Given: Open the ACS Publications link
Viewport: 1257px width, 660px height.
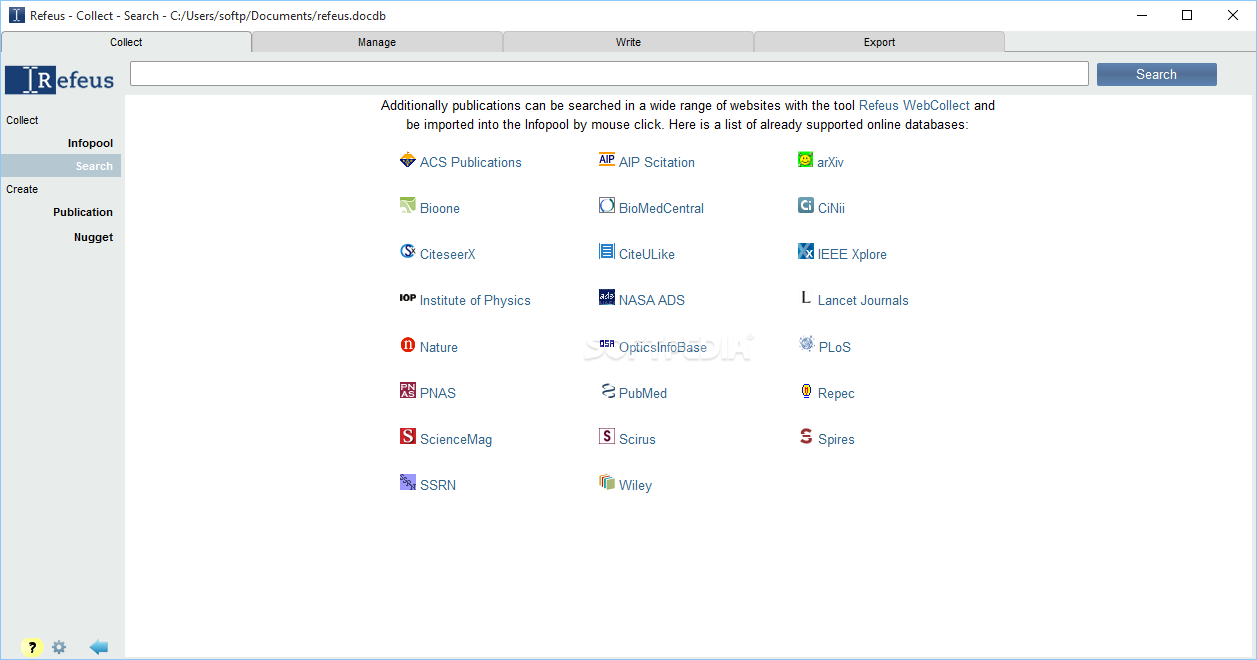Looking at the screenshot, I should click(471, 162).
